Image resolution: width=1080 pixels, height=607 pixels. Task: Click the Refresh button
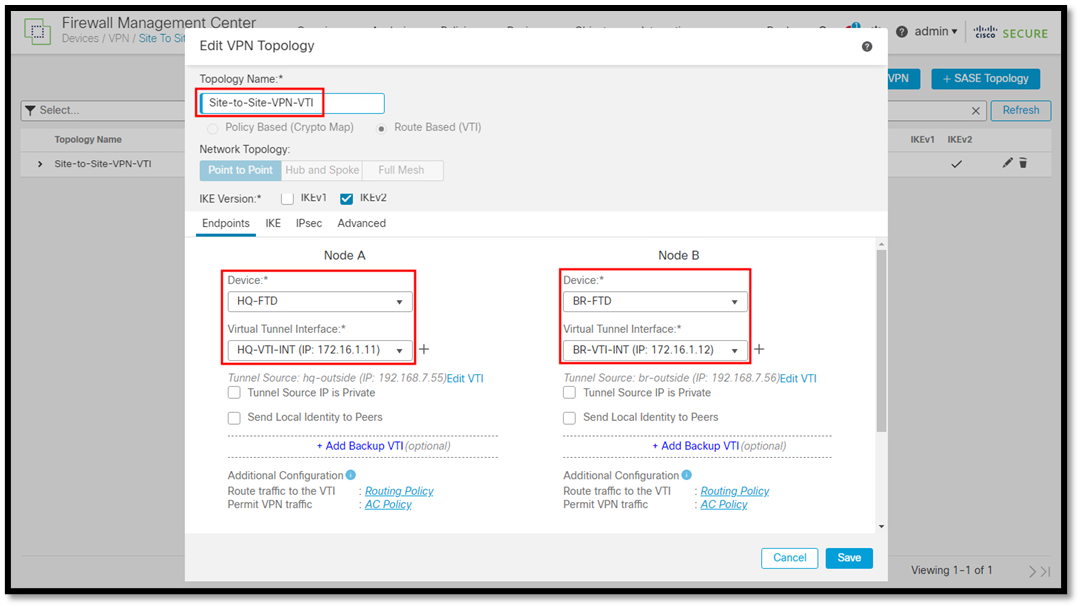[1021, 110]
